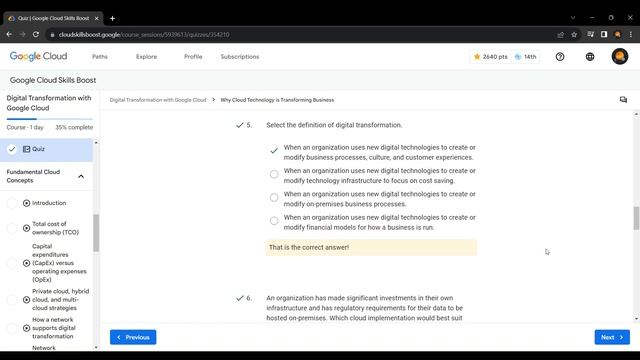Open the comments feedback icon
Image resolution: width=640 pixels, height=360 pixels.
623,100
